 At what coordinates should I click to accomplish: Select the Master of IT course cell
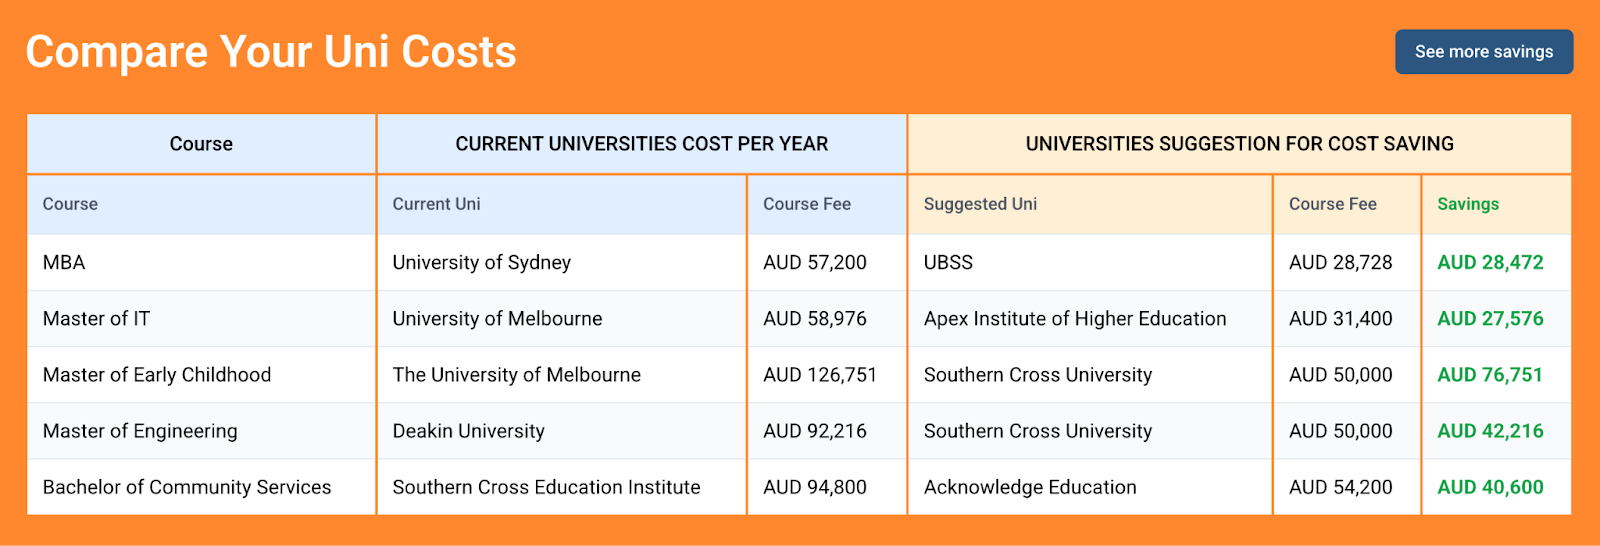pyautogui.click(x=96, y=319)
